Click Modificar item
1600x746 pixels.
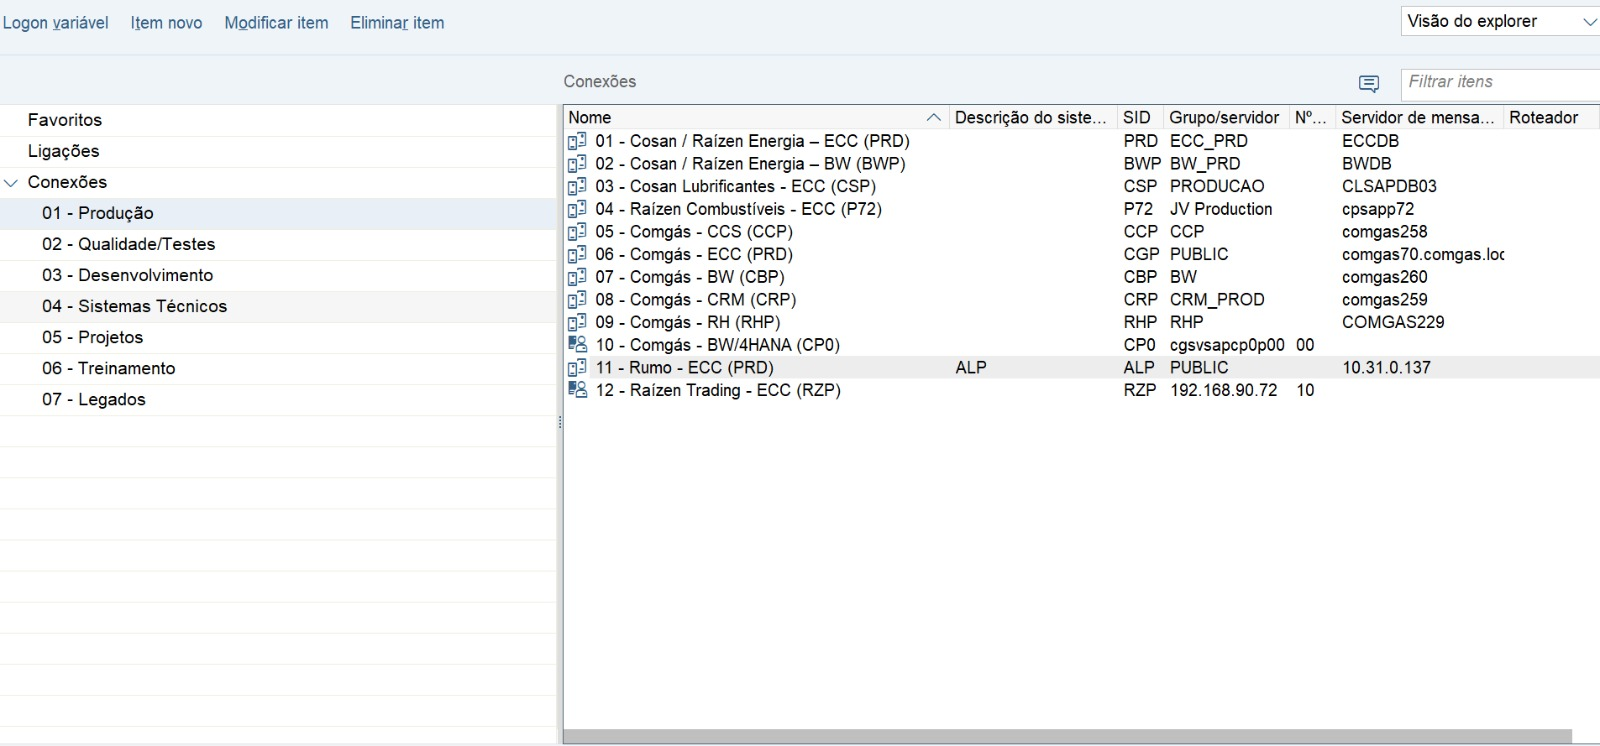(276, 23)
